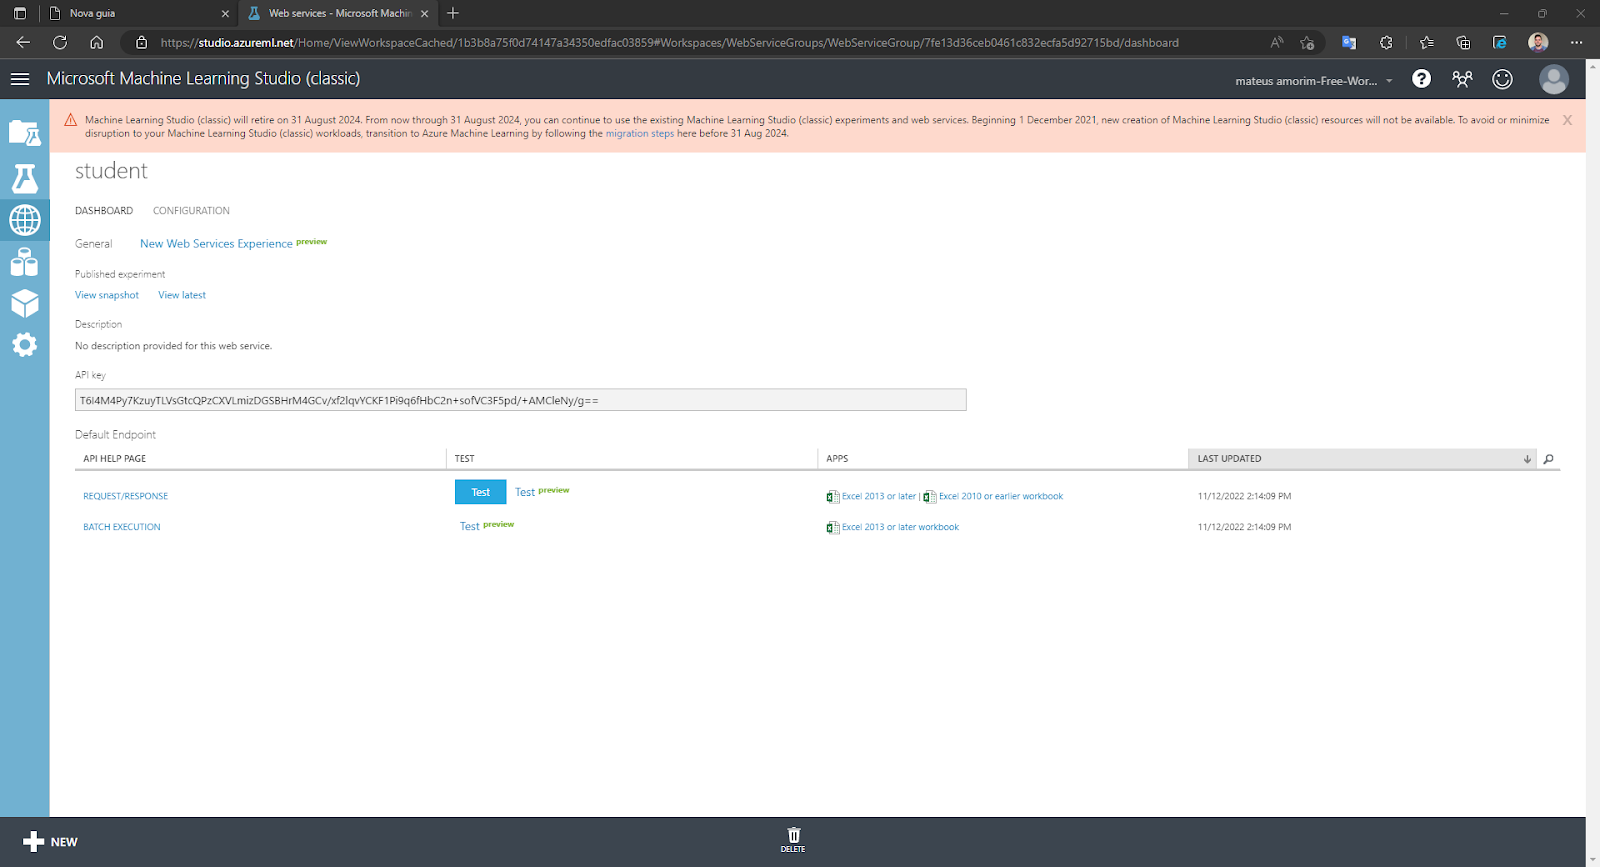Open migration steps link in banner
Viewport: 1600px width, 867px height.
point(640,133)
